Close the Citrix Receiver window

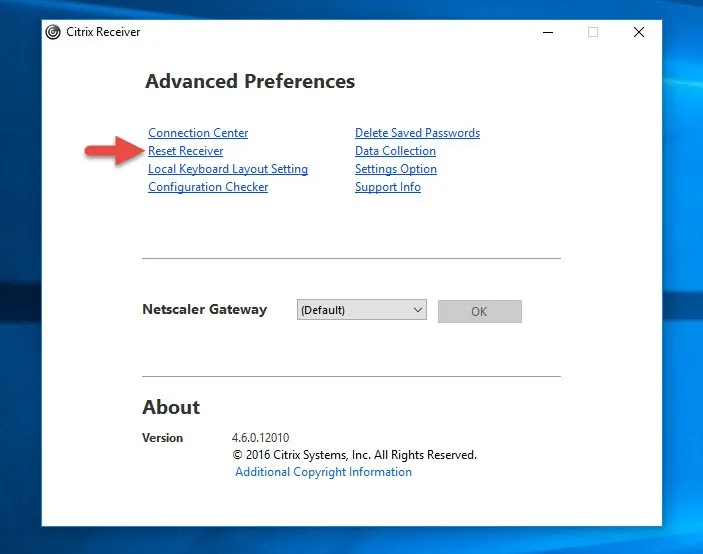[639, 32]
